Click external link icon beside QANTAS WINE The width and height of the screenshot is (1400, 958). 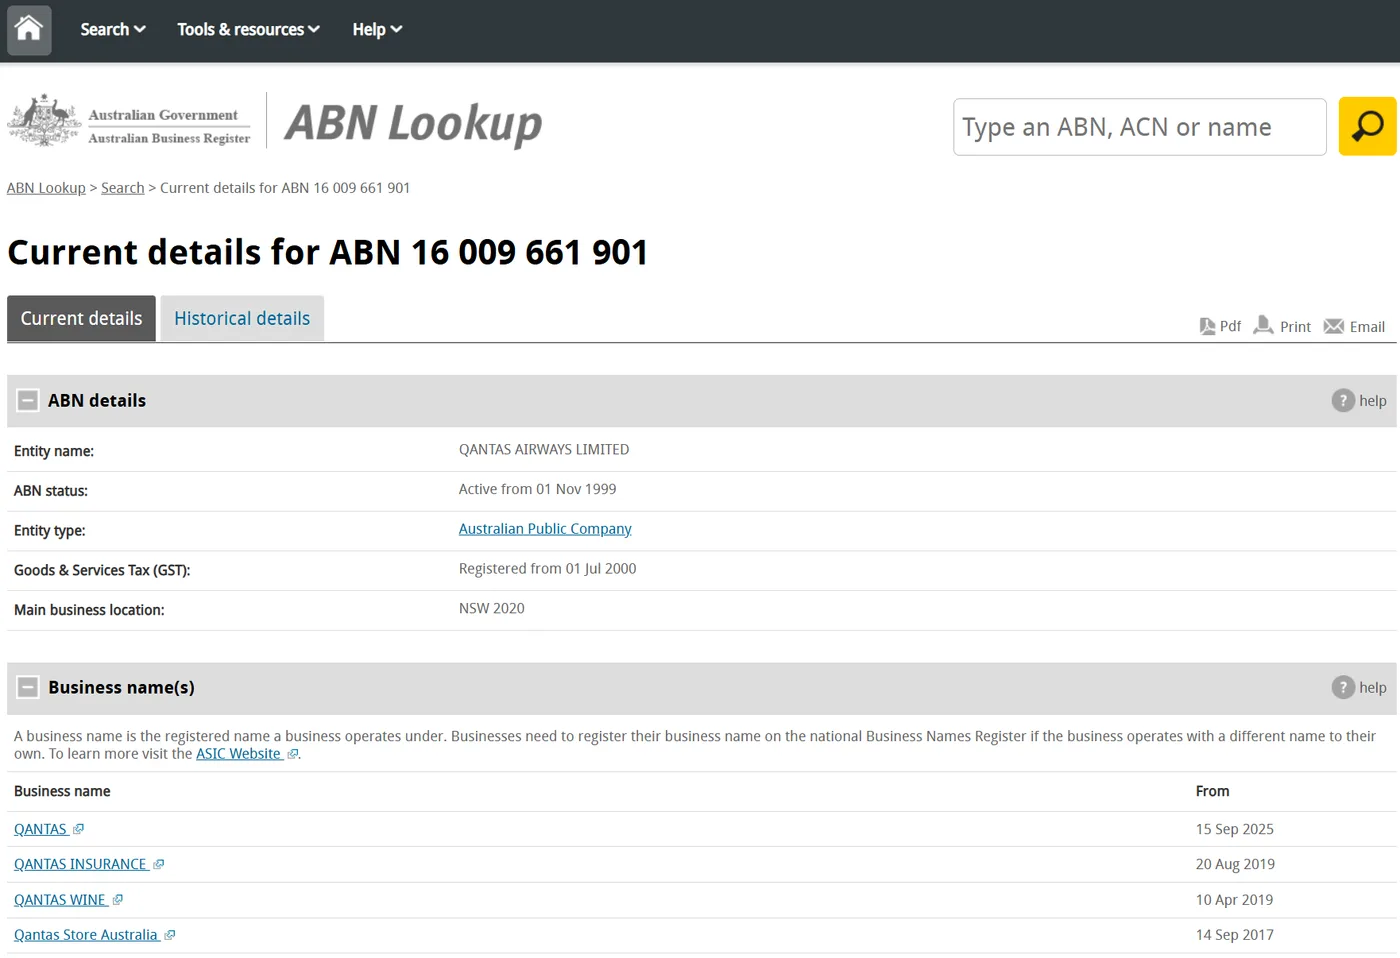click(118, 900)
